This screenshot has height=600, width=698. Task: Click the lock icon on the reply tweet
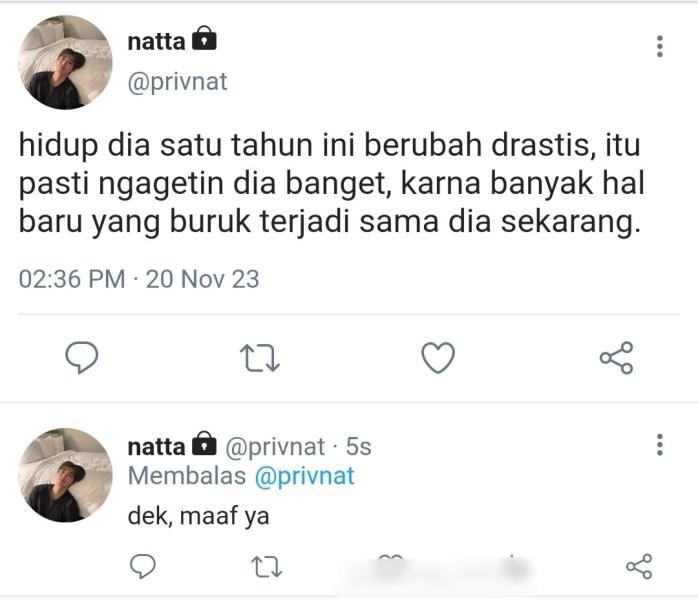coord(204,445)
